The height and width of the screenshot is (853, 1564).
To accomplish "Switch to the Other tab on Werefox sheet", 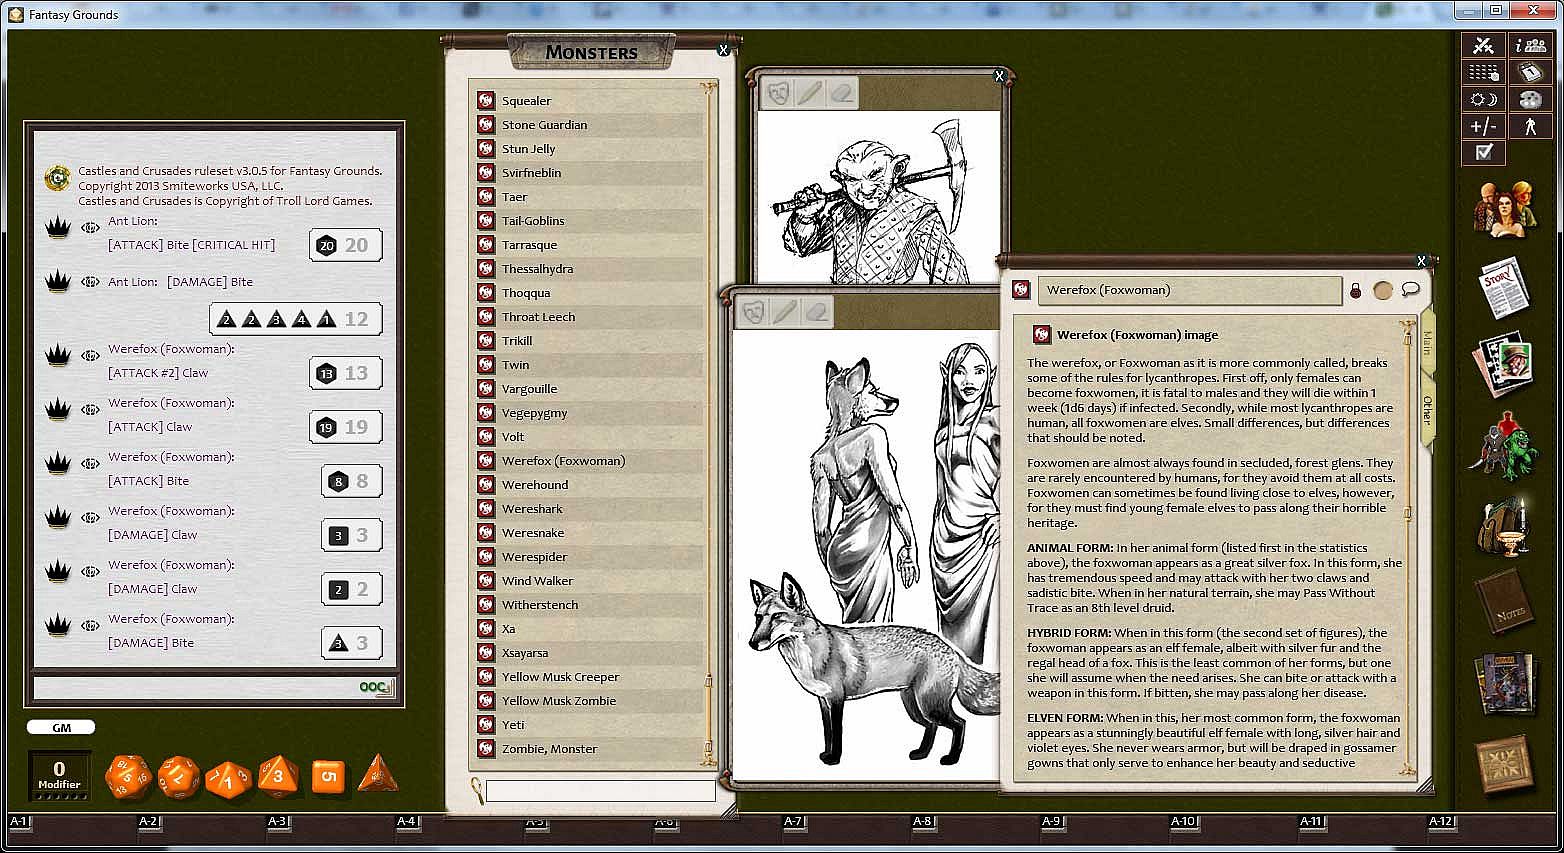I will [x=1427, y=410].
